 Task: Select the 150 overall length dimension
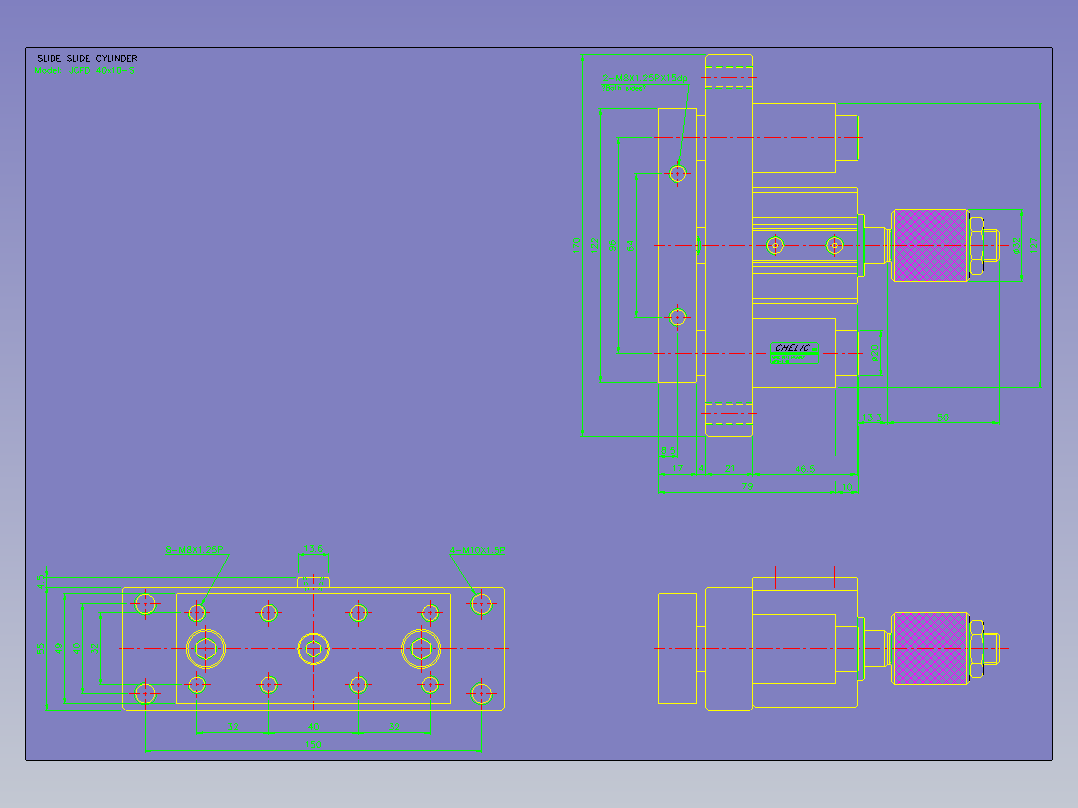point(313,745)
